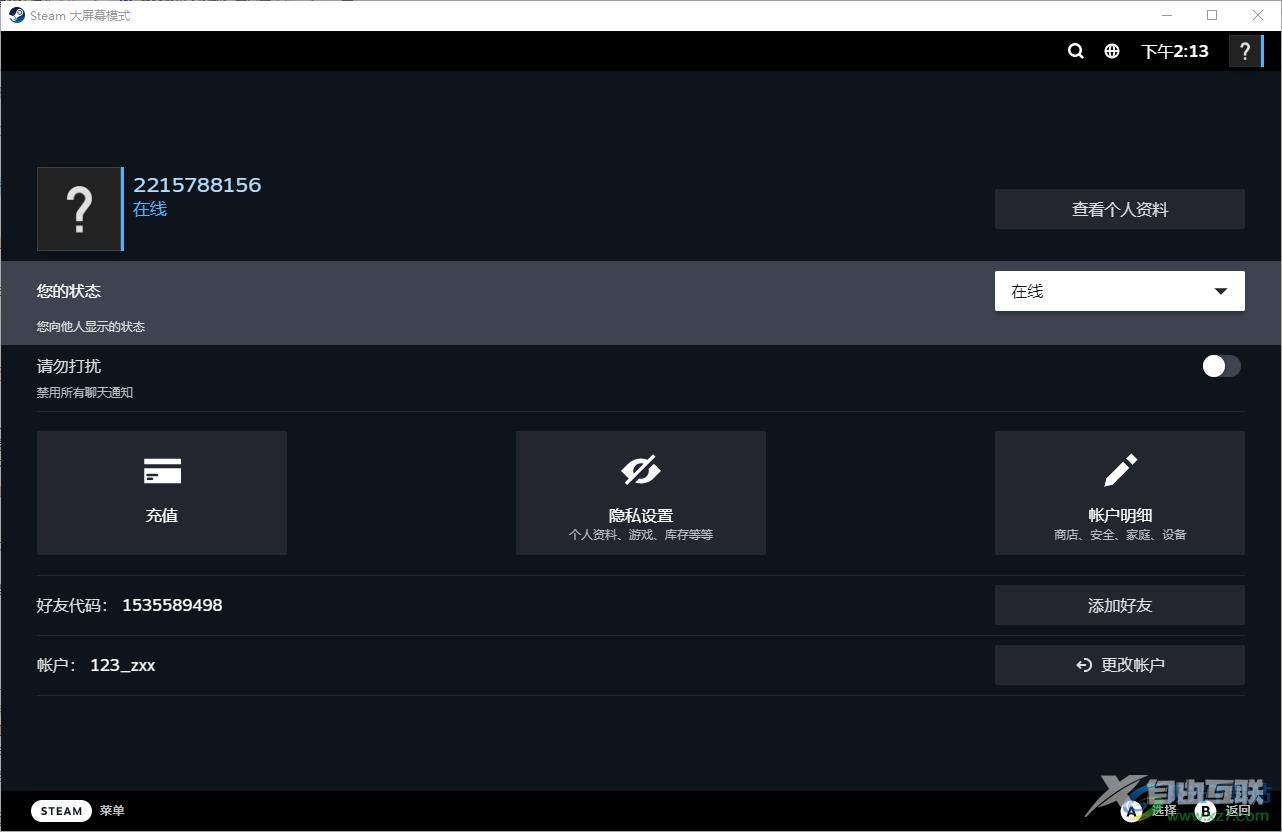
Task: Click the B 返回 back control
Action: click(x=1223, y=811)
